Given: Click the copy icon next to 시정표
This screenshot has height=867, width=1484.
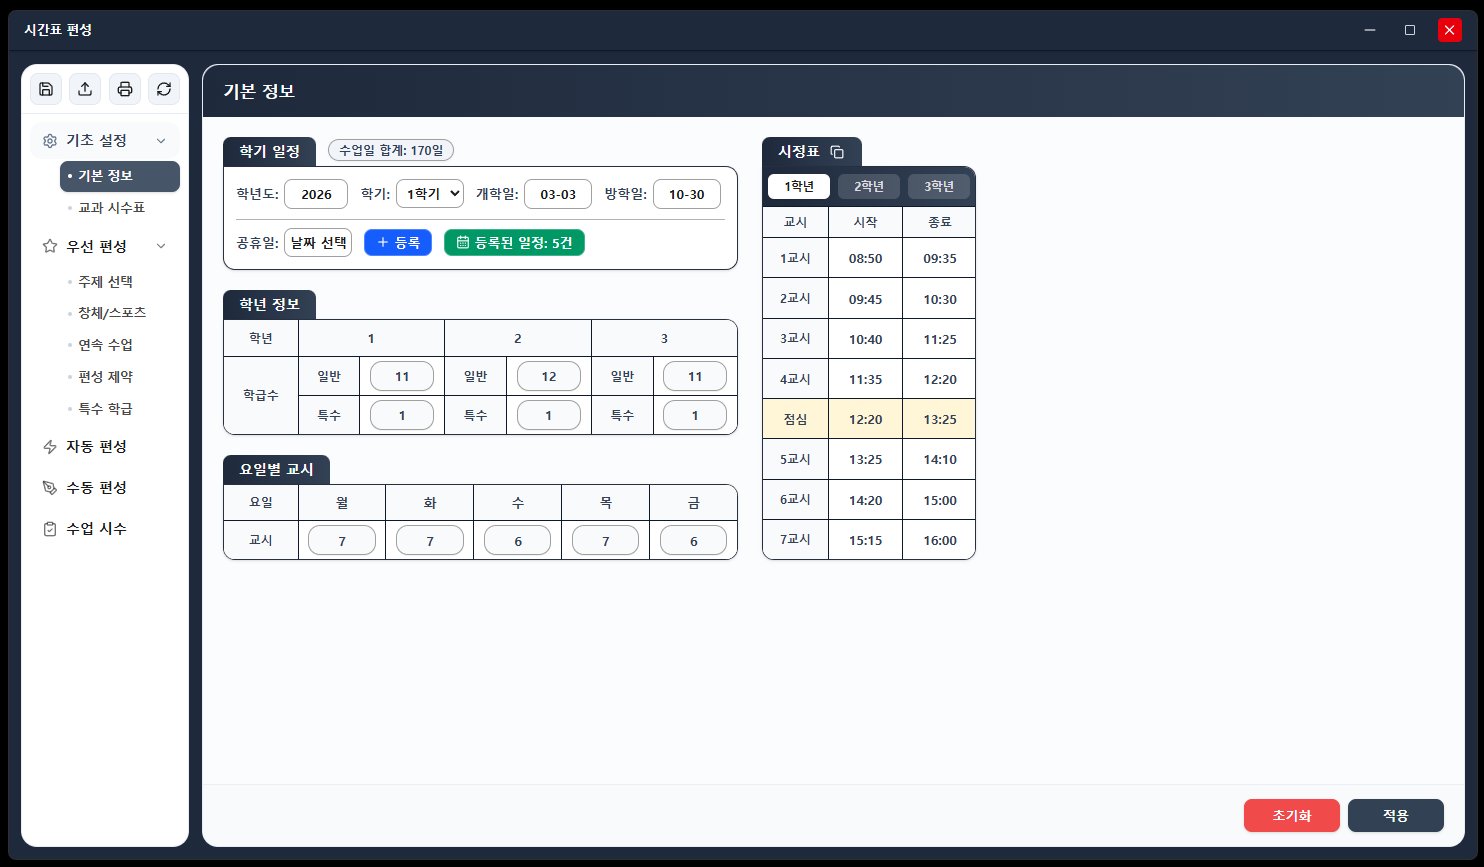Looking at the screenshot, I should pyautogui.click(x=838, y=152).
